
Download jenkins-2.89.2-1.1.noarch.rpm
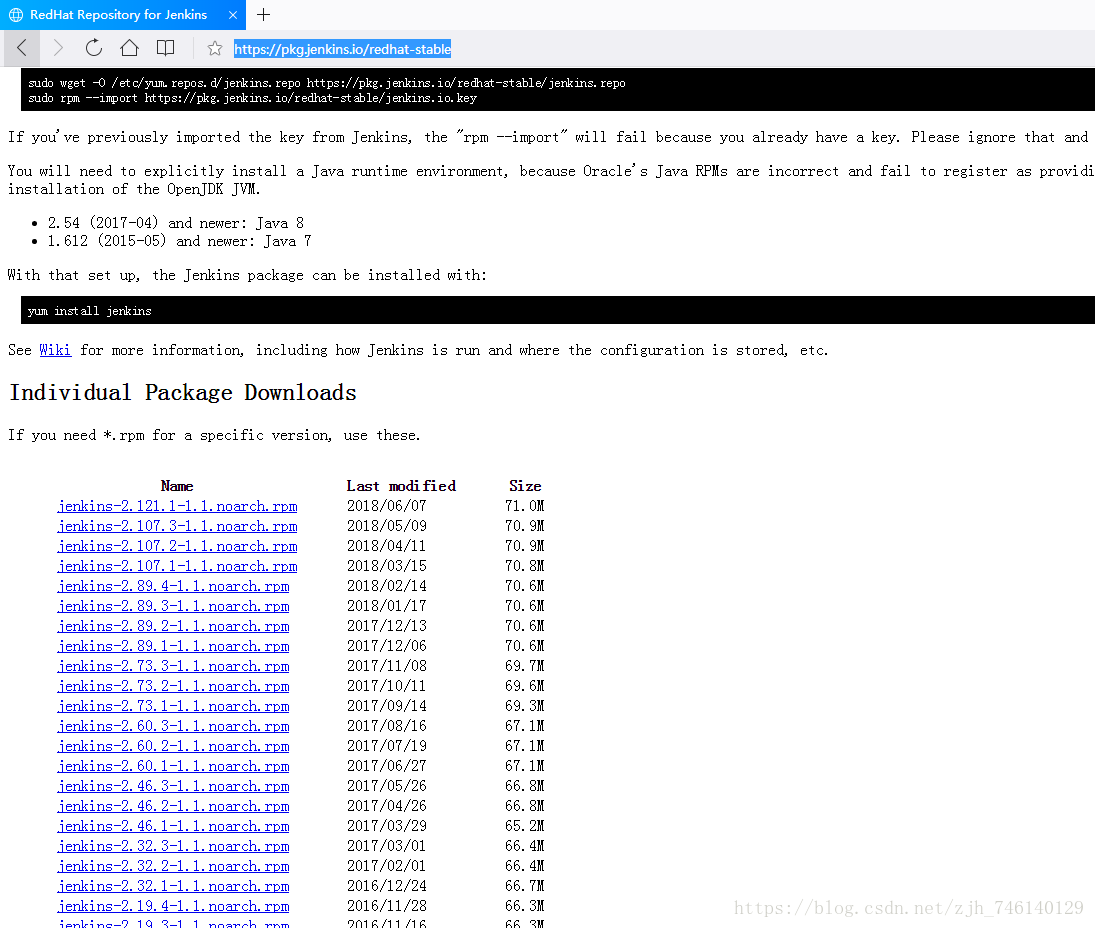tap(173, 626)
